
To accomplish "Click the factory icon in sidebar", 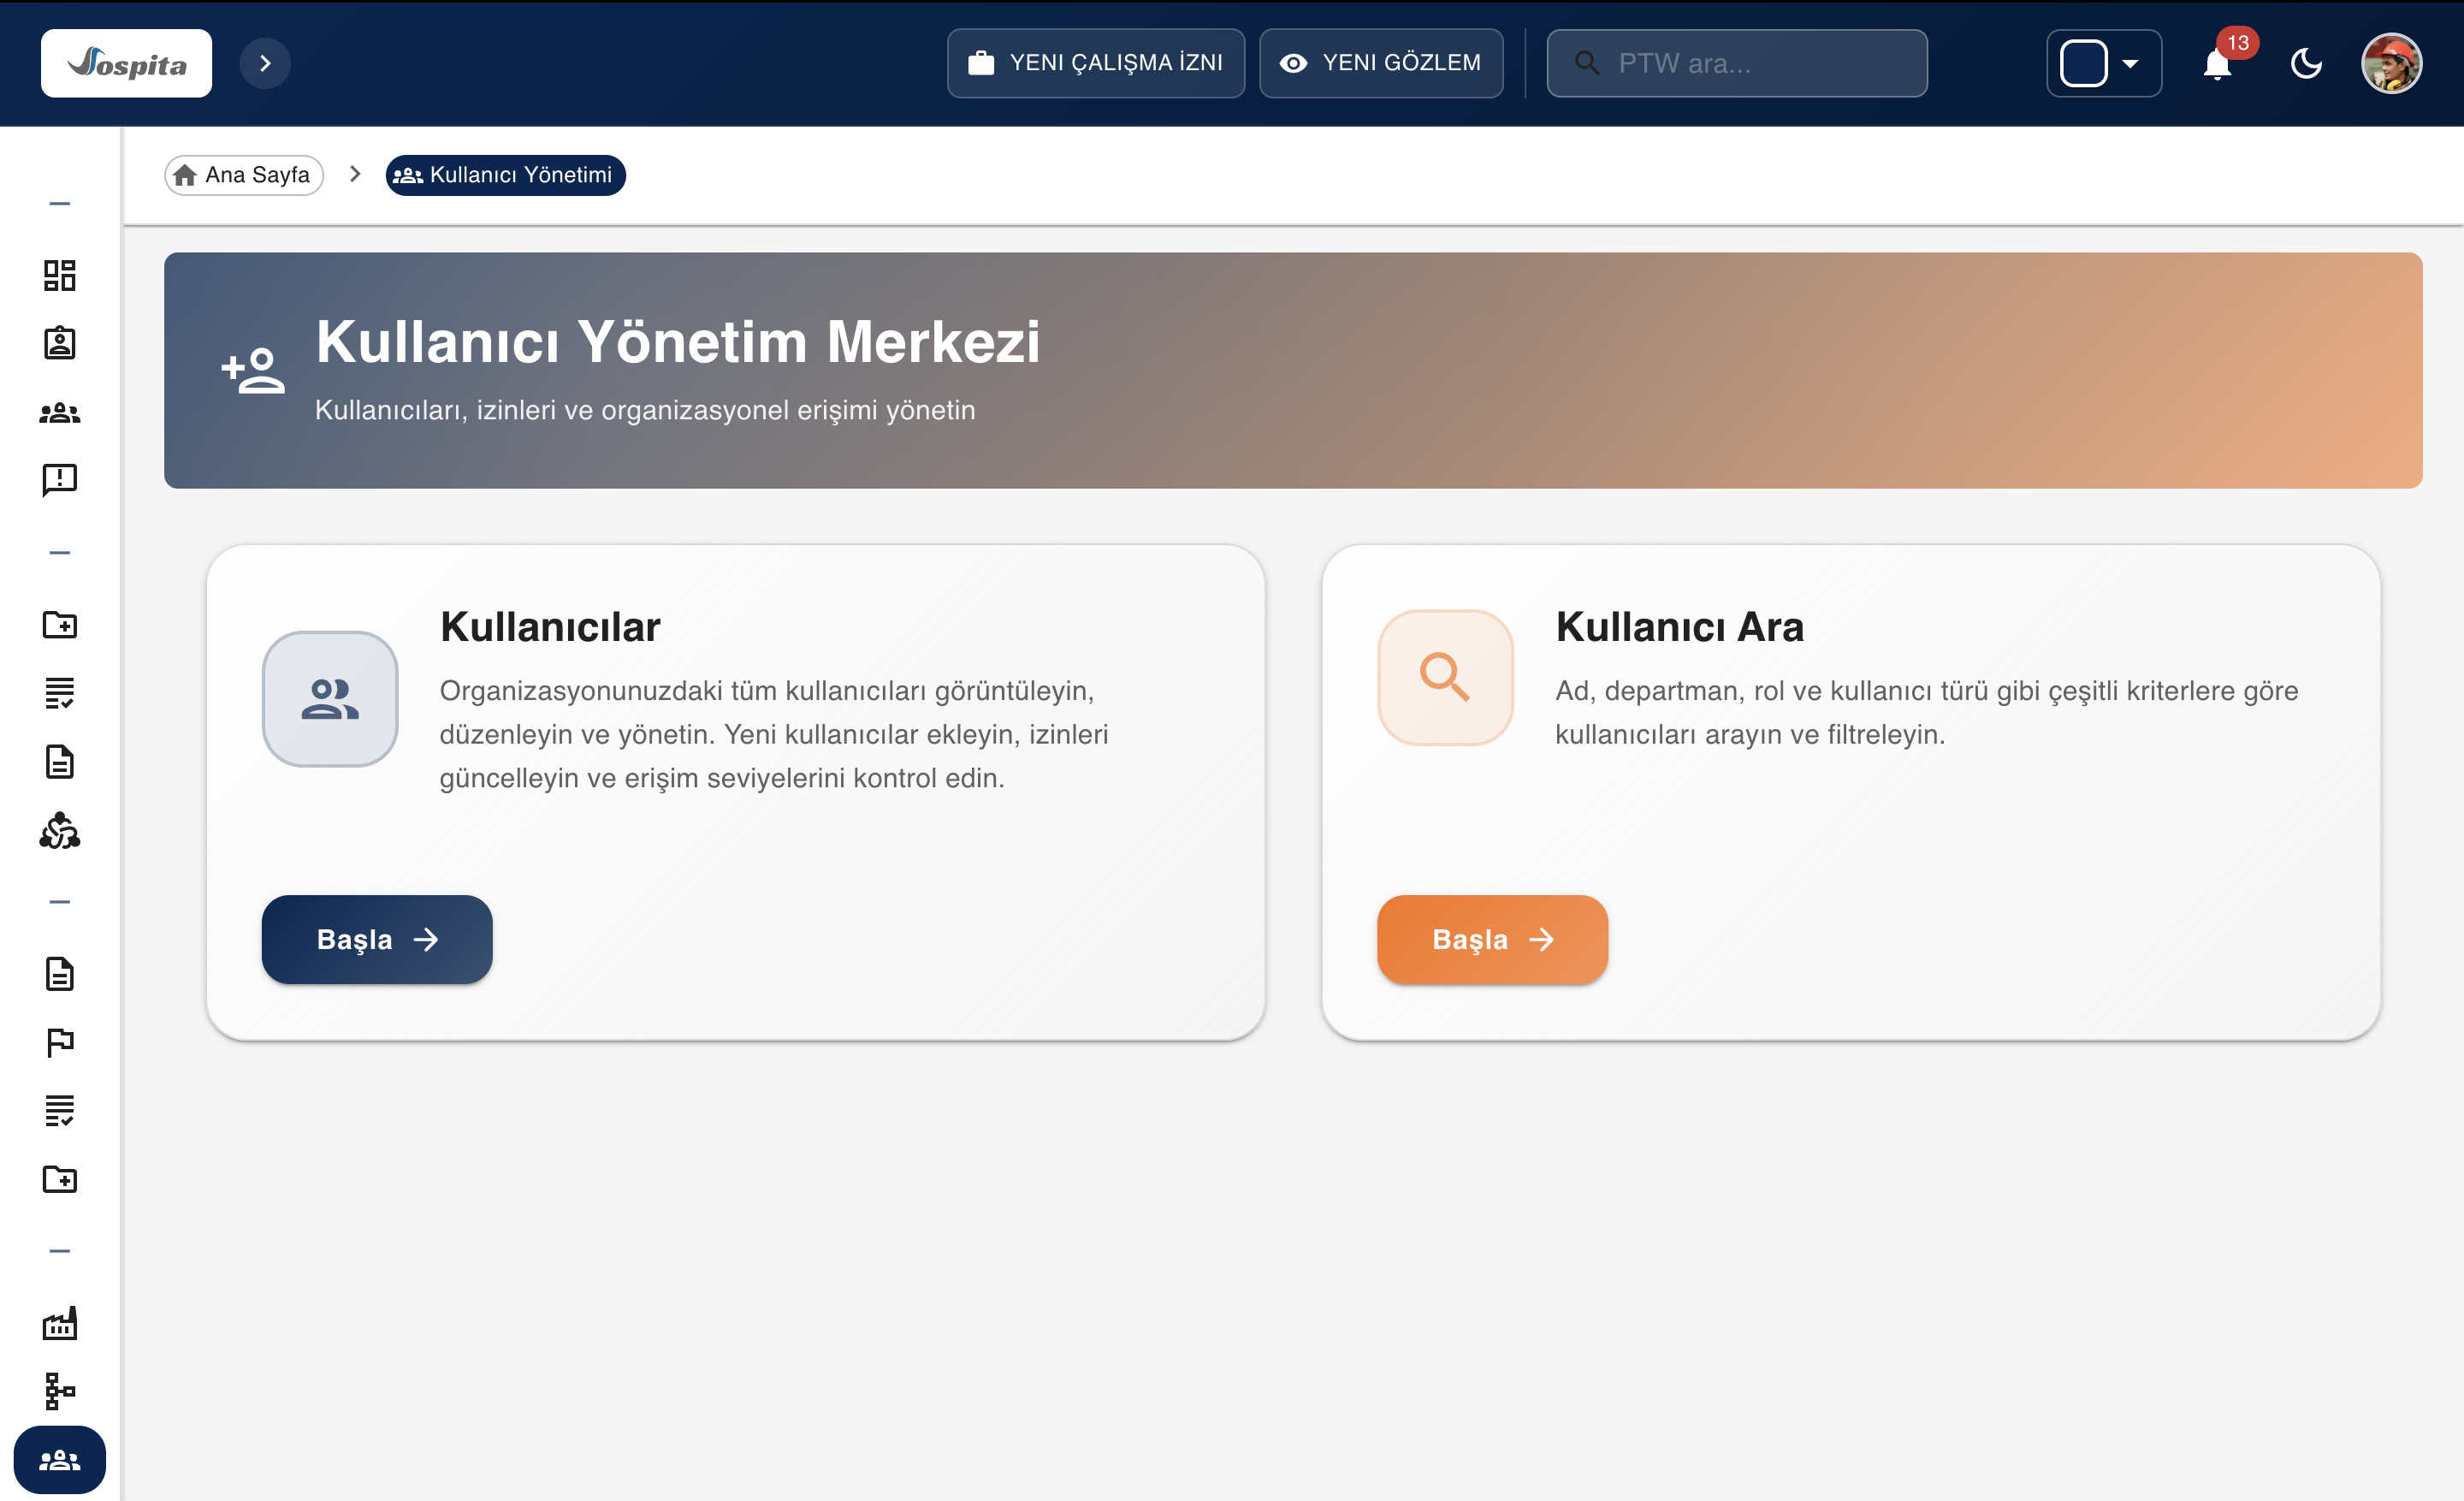I will pyautogui.click(x=59, y=1323).
